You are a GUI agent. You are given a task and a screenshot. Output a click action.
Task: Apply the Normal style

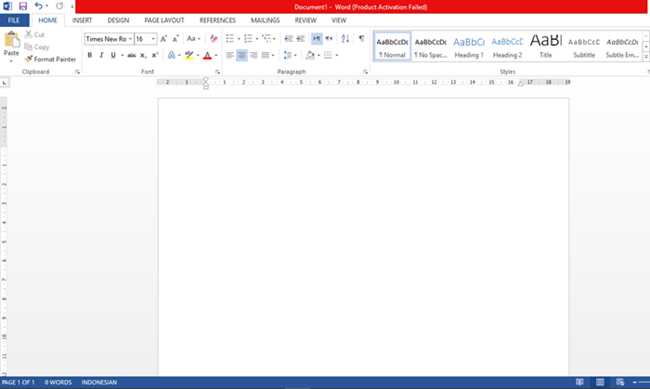pyautogui.click(x=392, y=47)
